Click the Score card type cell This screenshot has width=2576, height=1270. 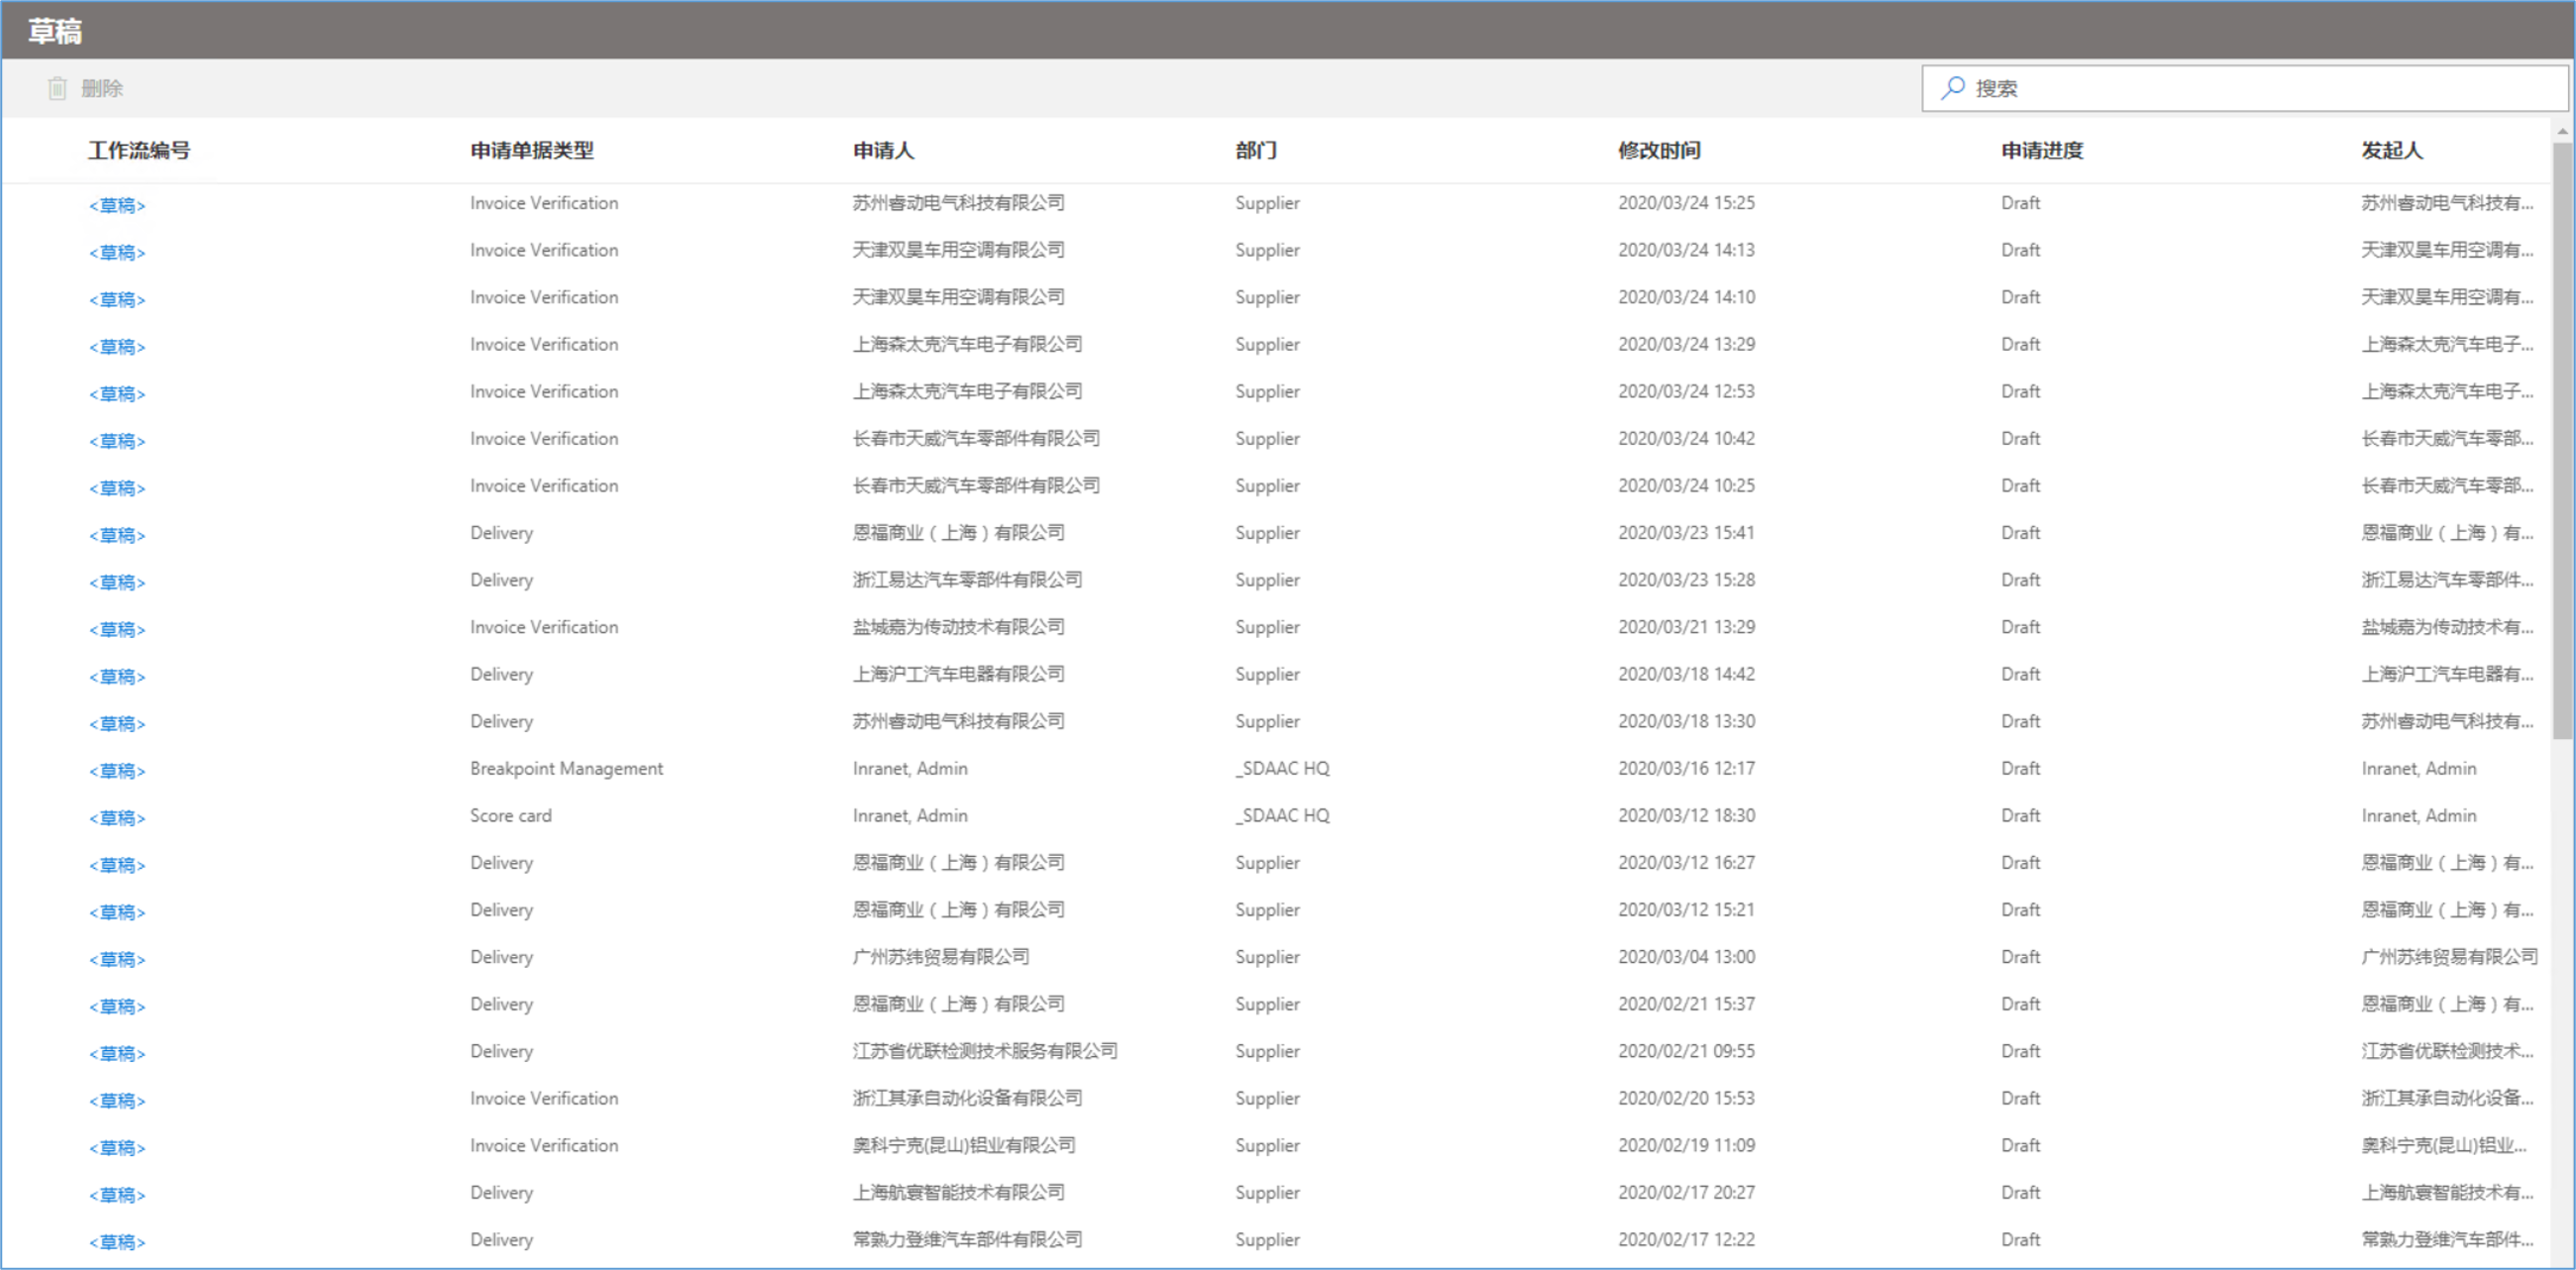[510, 815]
